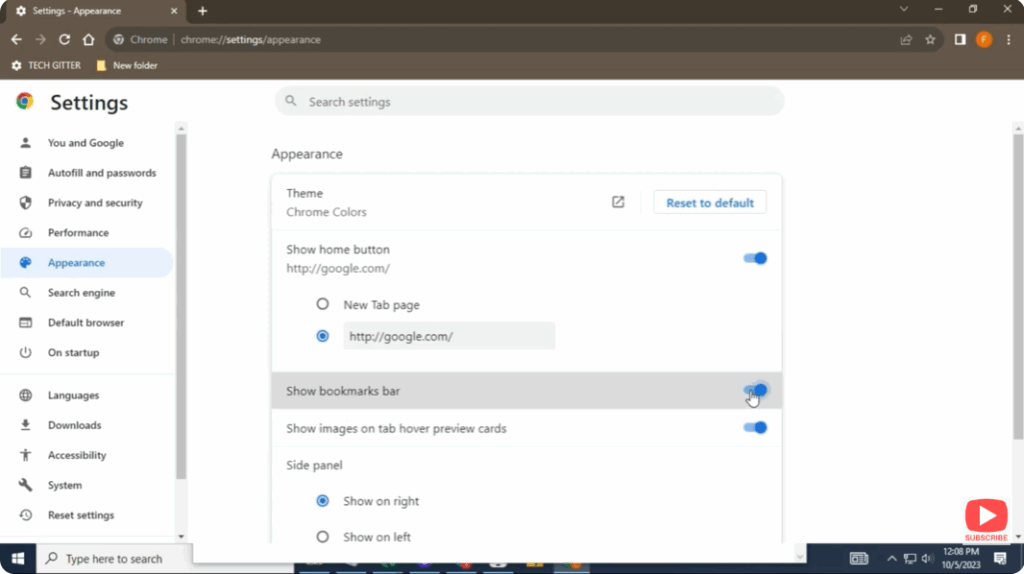This screenshot has height=574, width=1024.
Task: Click main page vertical scrollbar thumb
Action: click(x=1018, y=287)
